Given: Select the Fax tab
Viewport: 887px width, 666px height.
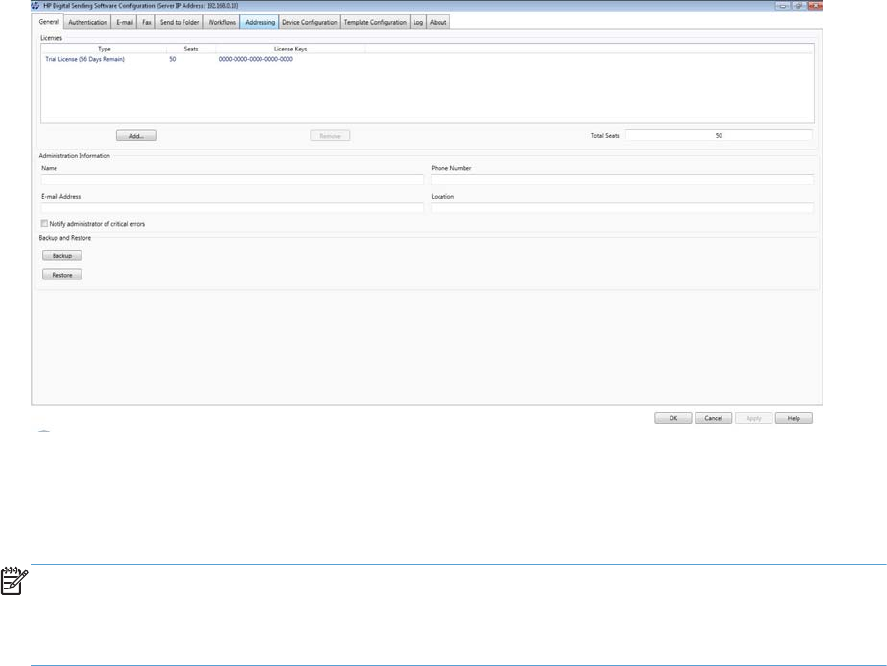Looking at the screenshot, I should (x=147, y=23).
